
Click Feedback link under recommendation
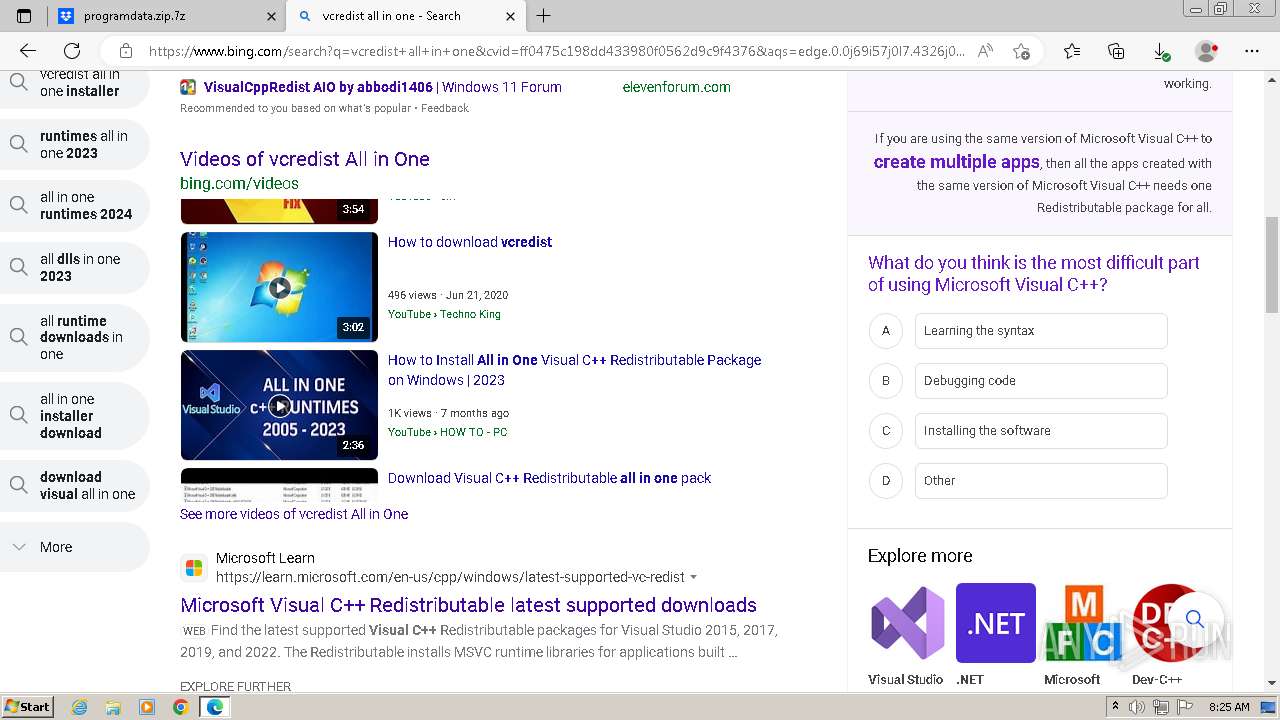pyautogui.click(x=444, y=108)
